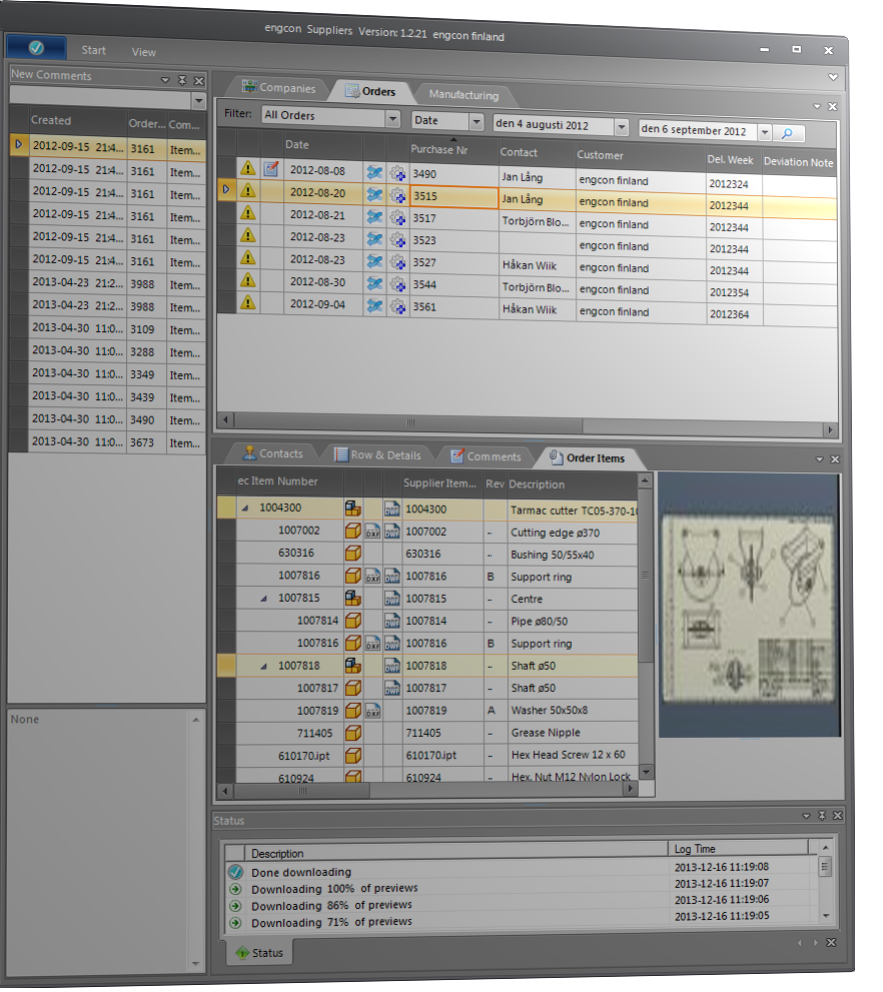Click the assembly icon for item 1007815
The image size is (883, 992).
353,598
